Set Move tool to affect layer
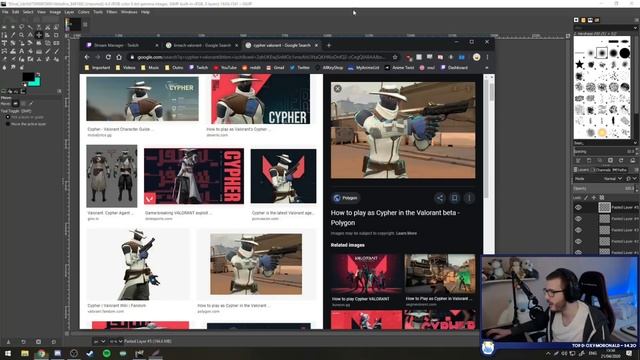 click(x=16, y=104)
